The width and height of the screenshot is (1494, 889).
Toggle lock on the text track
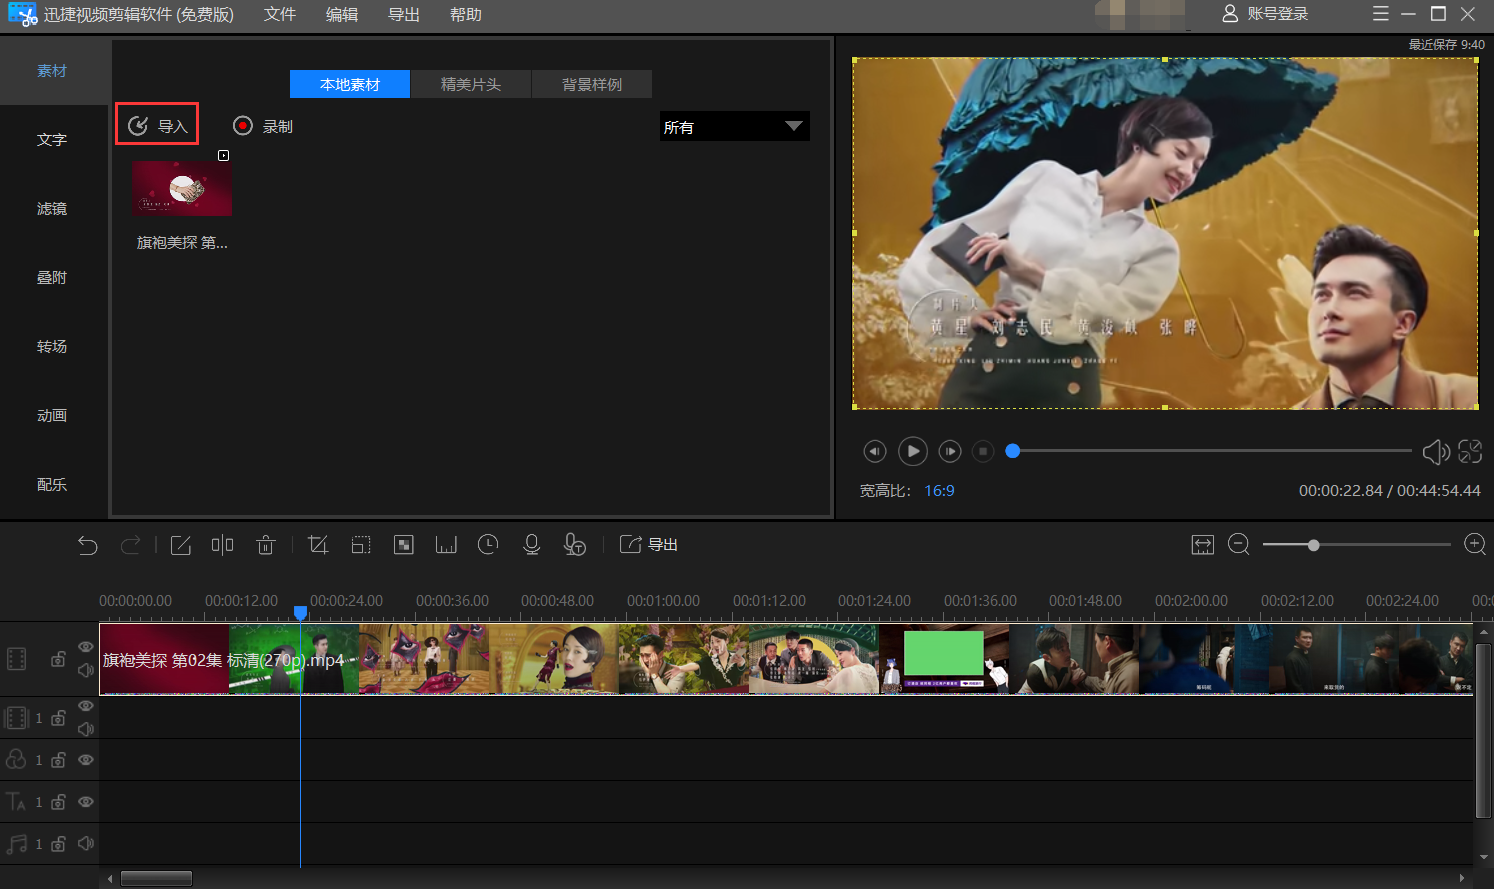pyautogui.click(x=58, y=802)
